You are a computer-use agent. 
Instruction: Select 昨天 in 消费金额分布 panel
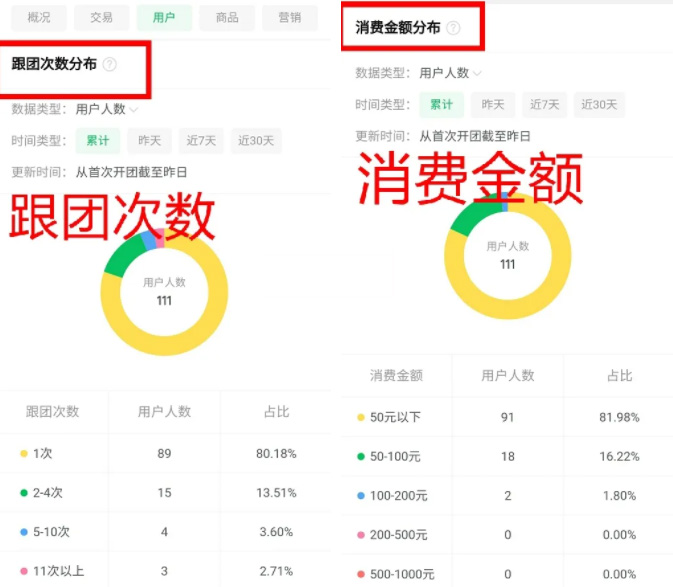tap(493, 105)
